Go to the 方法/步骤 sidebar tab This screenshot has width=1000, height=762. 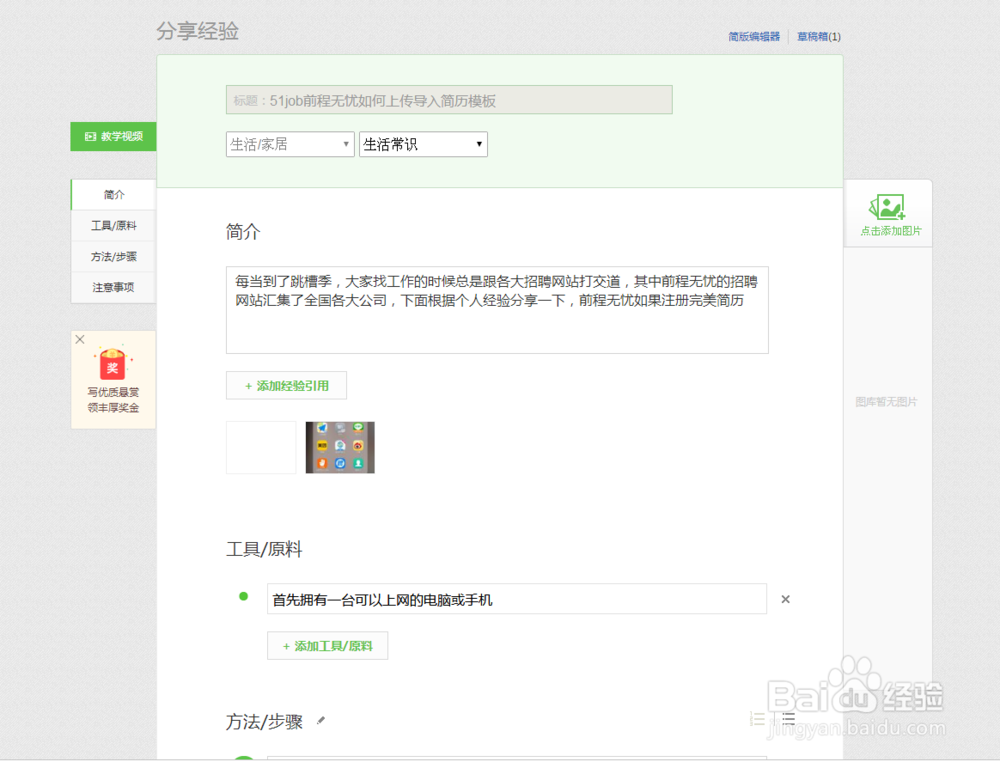click(x=114, y=256)
